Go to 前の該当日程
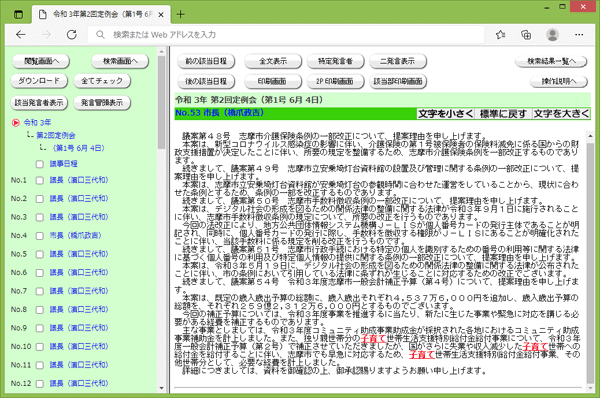 pyautogui.click(x=206, y=61)
